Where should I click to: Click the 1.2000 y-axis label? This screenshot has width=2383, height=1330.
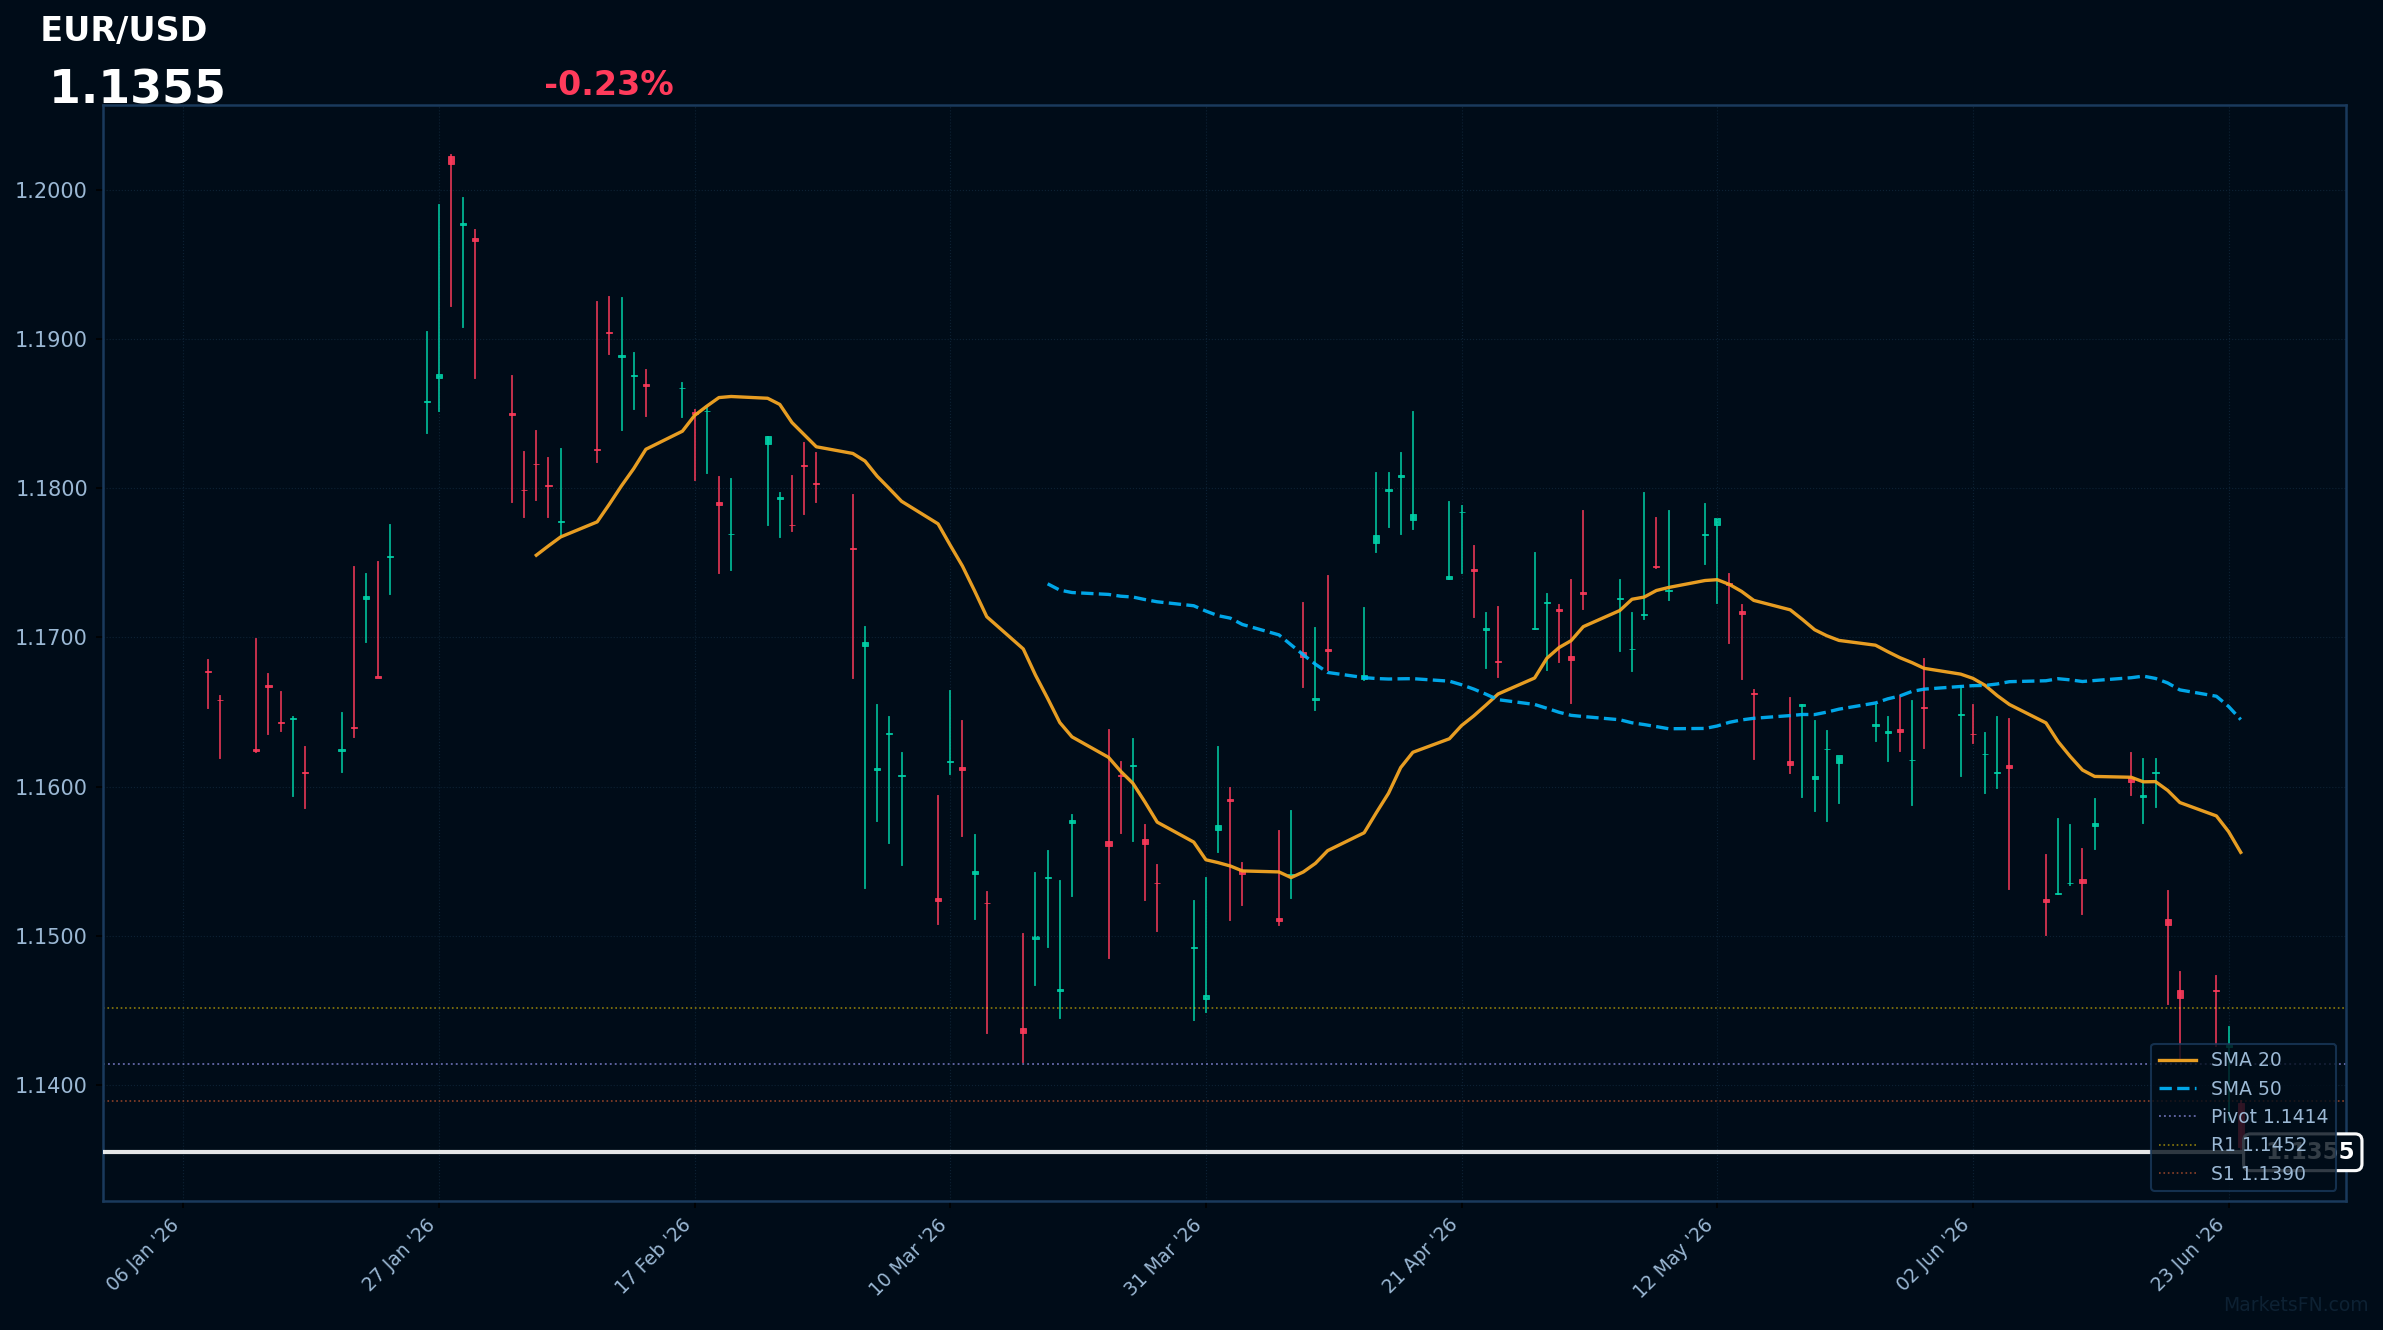(x=51, y=191)
